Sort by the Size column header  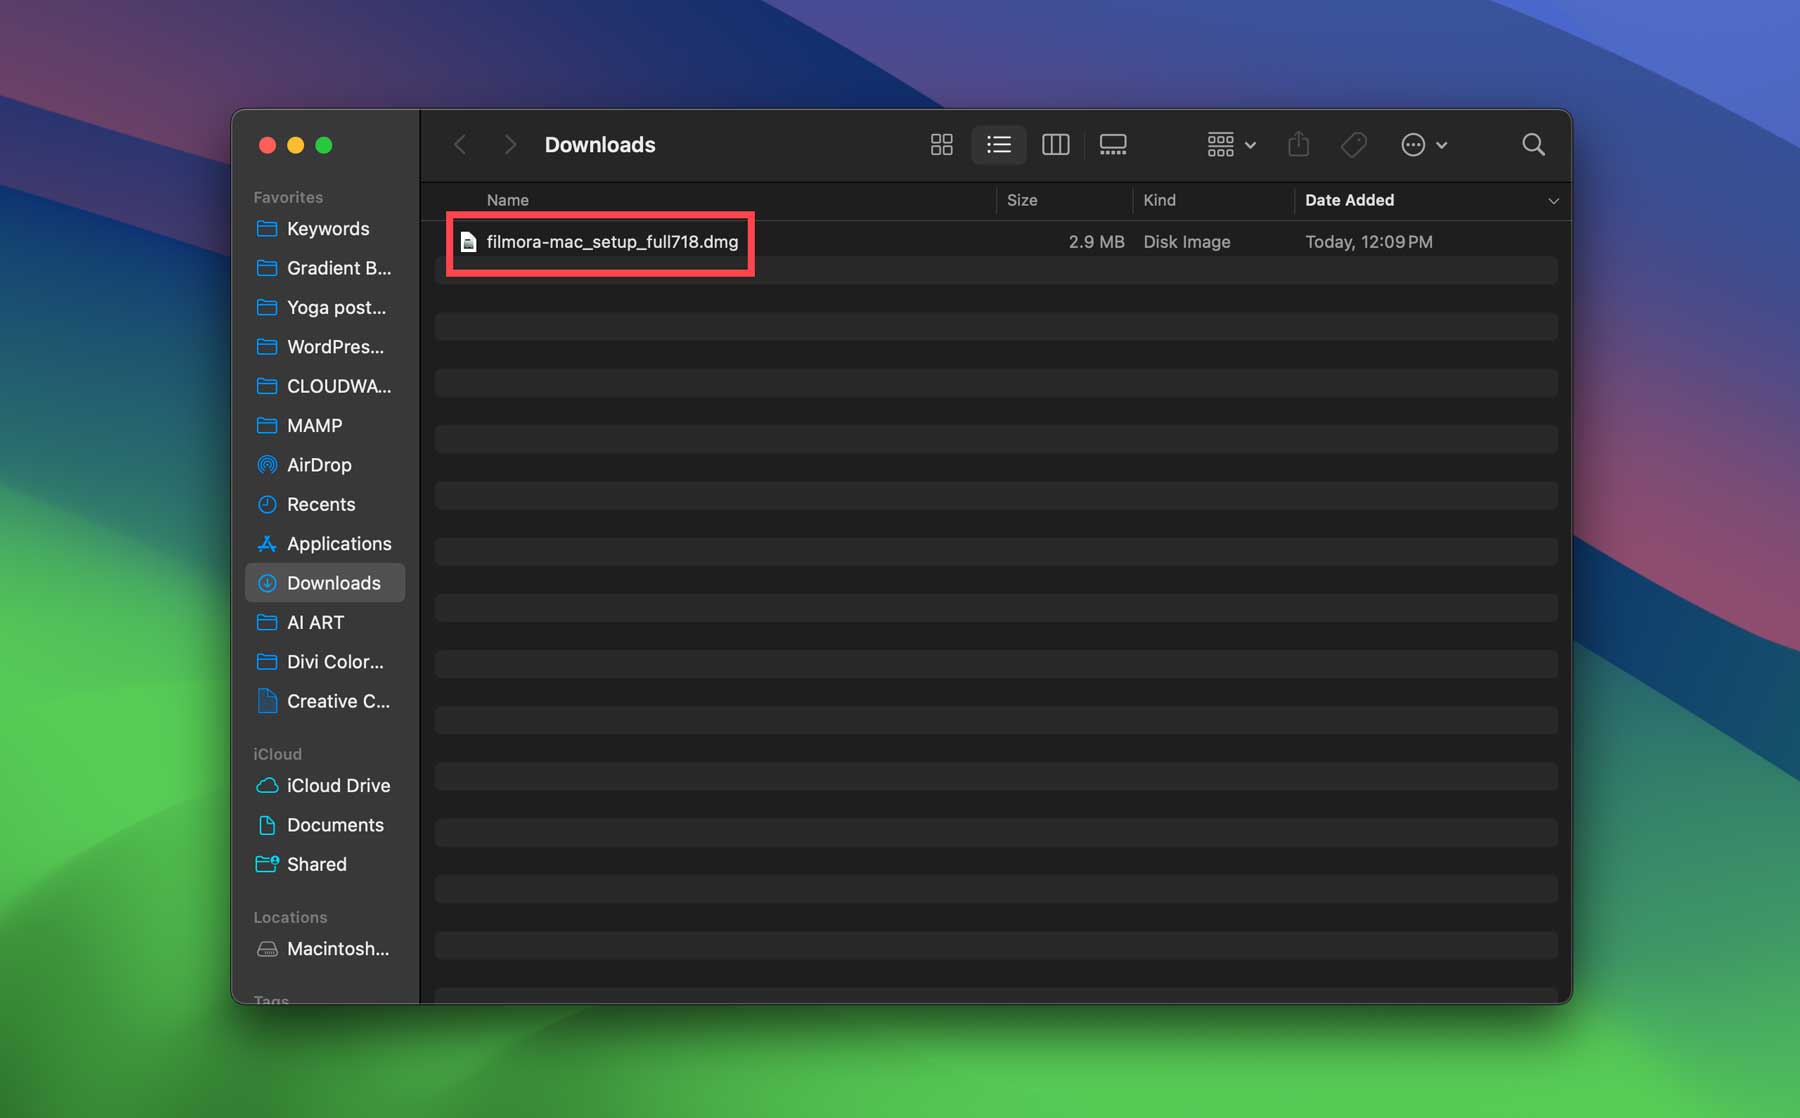pyautogui.click(x=1022, y=200)
